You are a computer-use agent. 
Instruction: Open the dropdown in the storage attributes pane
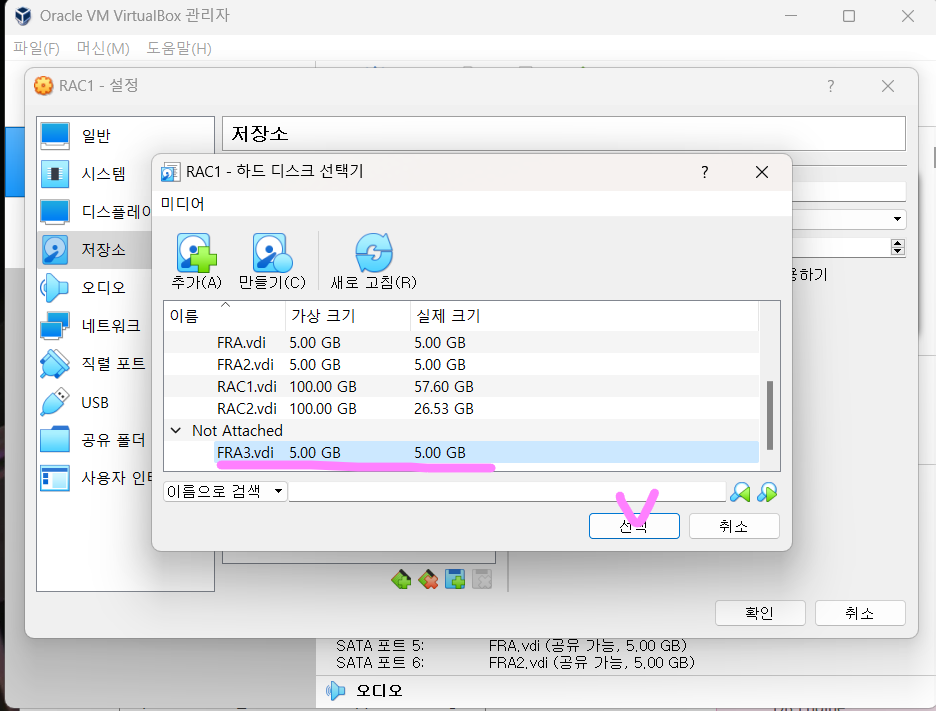(897, 219)
